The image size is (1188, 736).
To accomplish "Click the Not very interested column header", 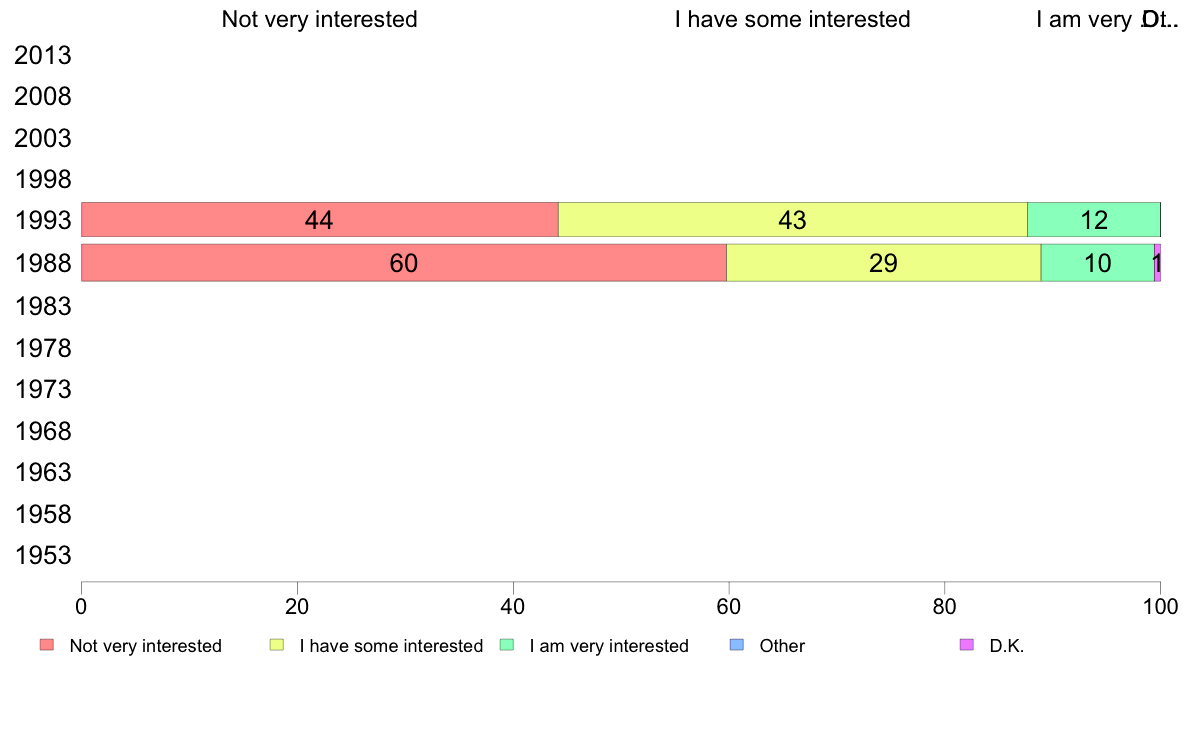I will [x=319, y=19].
